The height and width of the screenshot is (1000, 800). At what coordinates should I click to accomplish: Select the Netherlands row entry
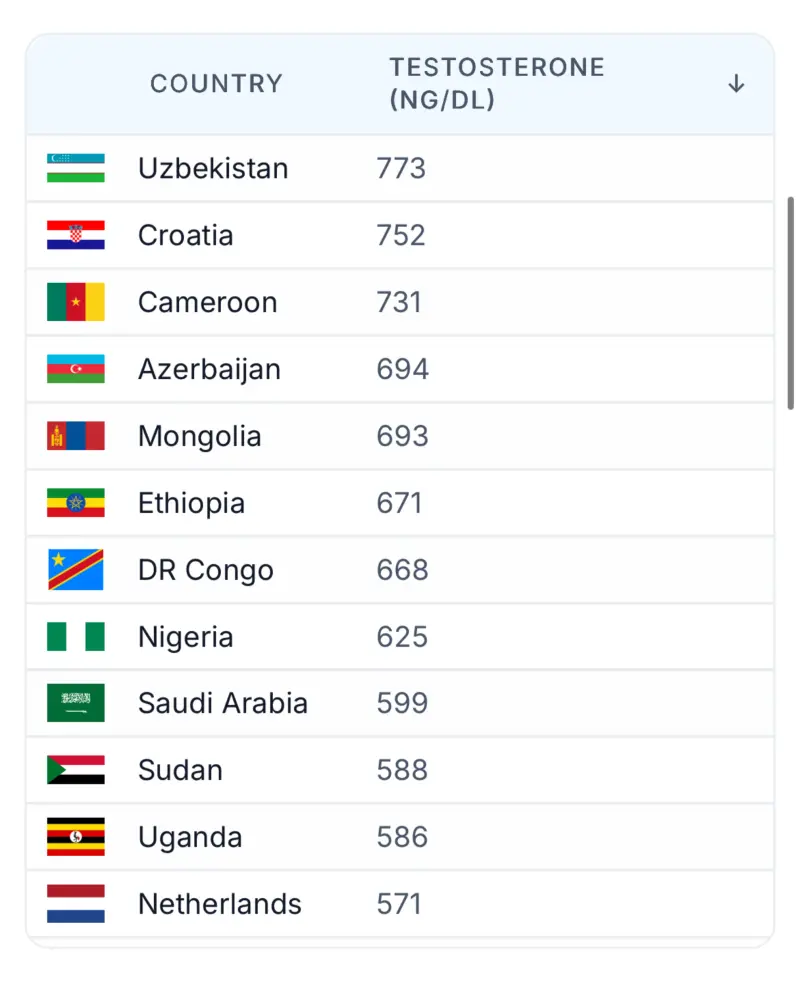coord(400,904)
